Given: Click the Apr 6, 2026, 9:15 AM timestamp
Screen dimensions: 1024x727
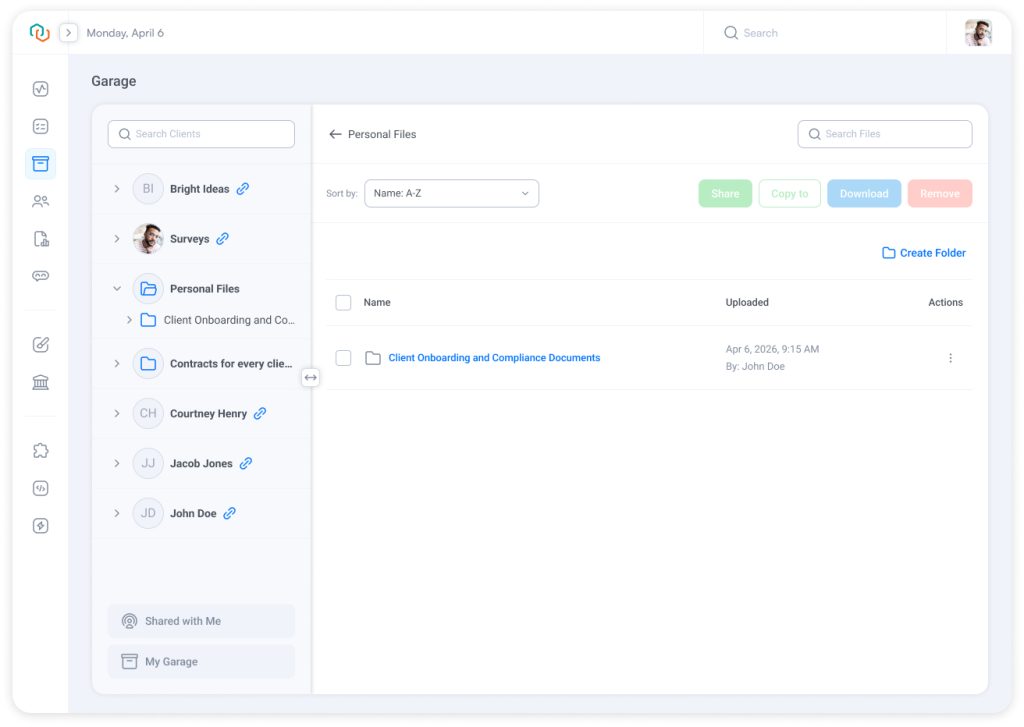Looking at the screenshot, I should pos(772,349).
